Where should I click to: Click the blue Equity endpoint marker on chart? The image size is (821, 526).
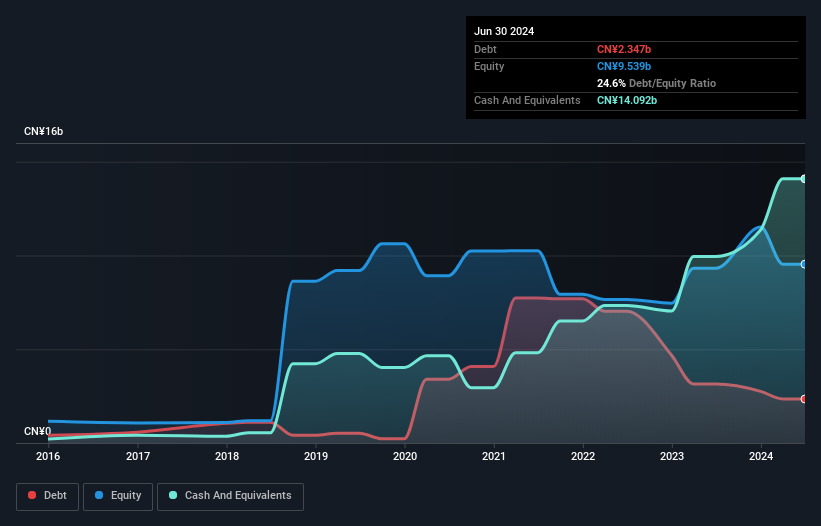(x=803, y=264)
